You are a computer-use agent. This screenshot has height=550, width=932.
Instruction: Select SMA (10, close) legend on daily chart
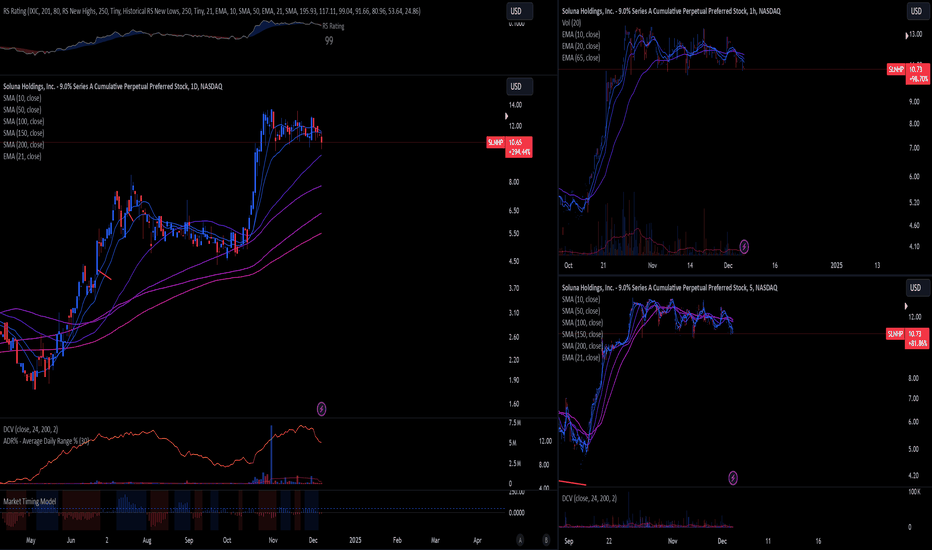22,98
